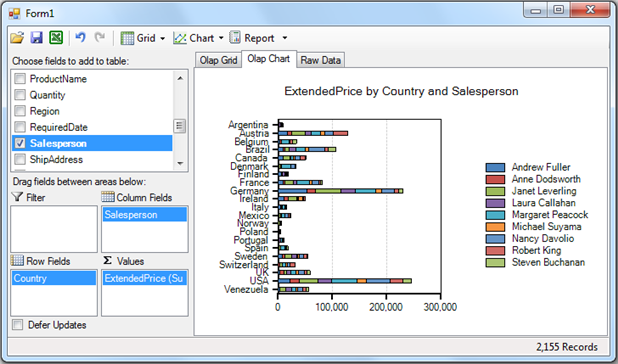This screenshot has height=364, width=618.
Task: Click the Report toolbar icon
Action: 235,37
